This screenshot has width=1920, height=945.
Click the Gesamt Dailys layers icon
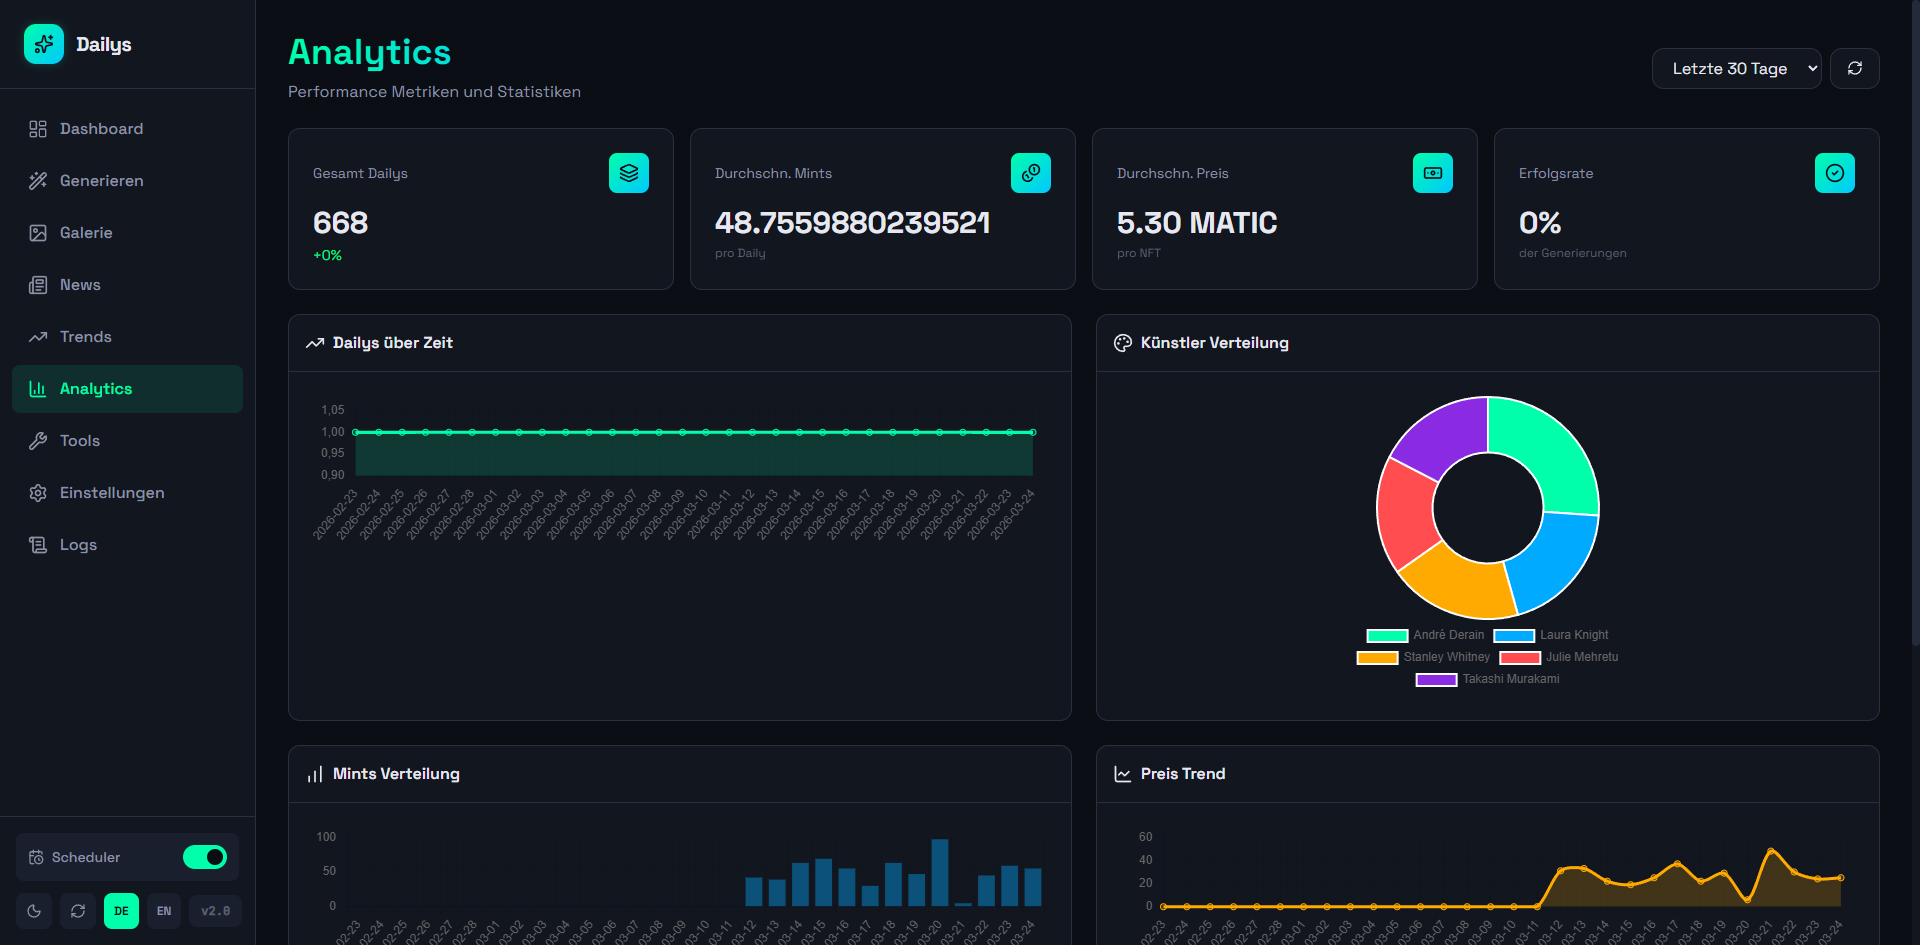(x=628, y=173)
